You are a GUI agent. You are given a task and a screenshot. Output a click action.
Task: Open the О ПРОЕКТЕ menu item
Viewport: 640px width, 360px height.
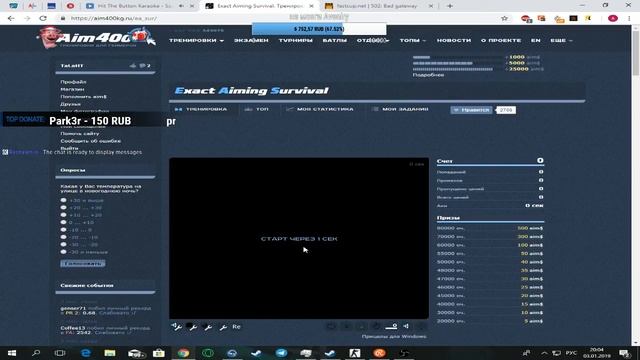point(501,40)
